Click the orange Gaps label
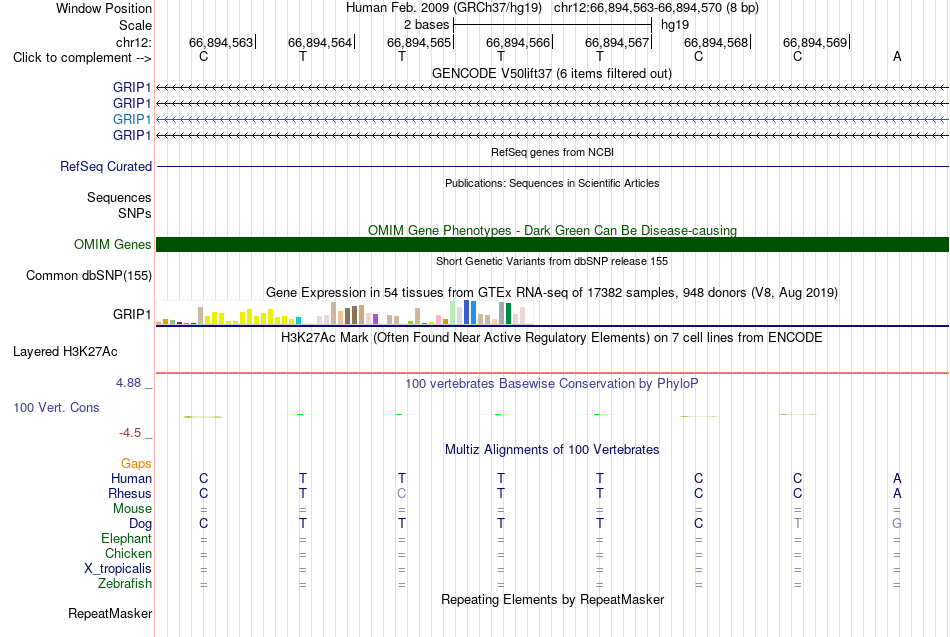This screenshot has height=637, width=950. [136, 464]
